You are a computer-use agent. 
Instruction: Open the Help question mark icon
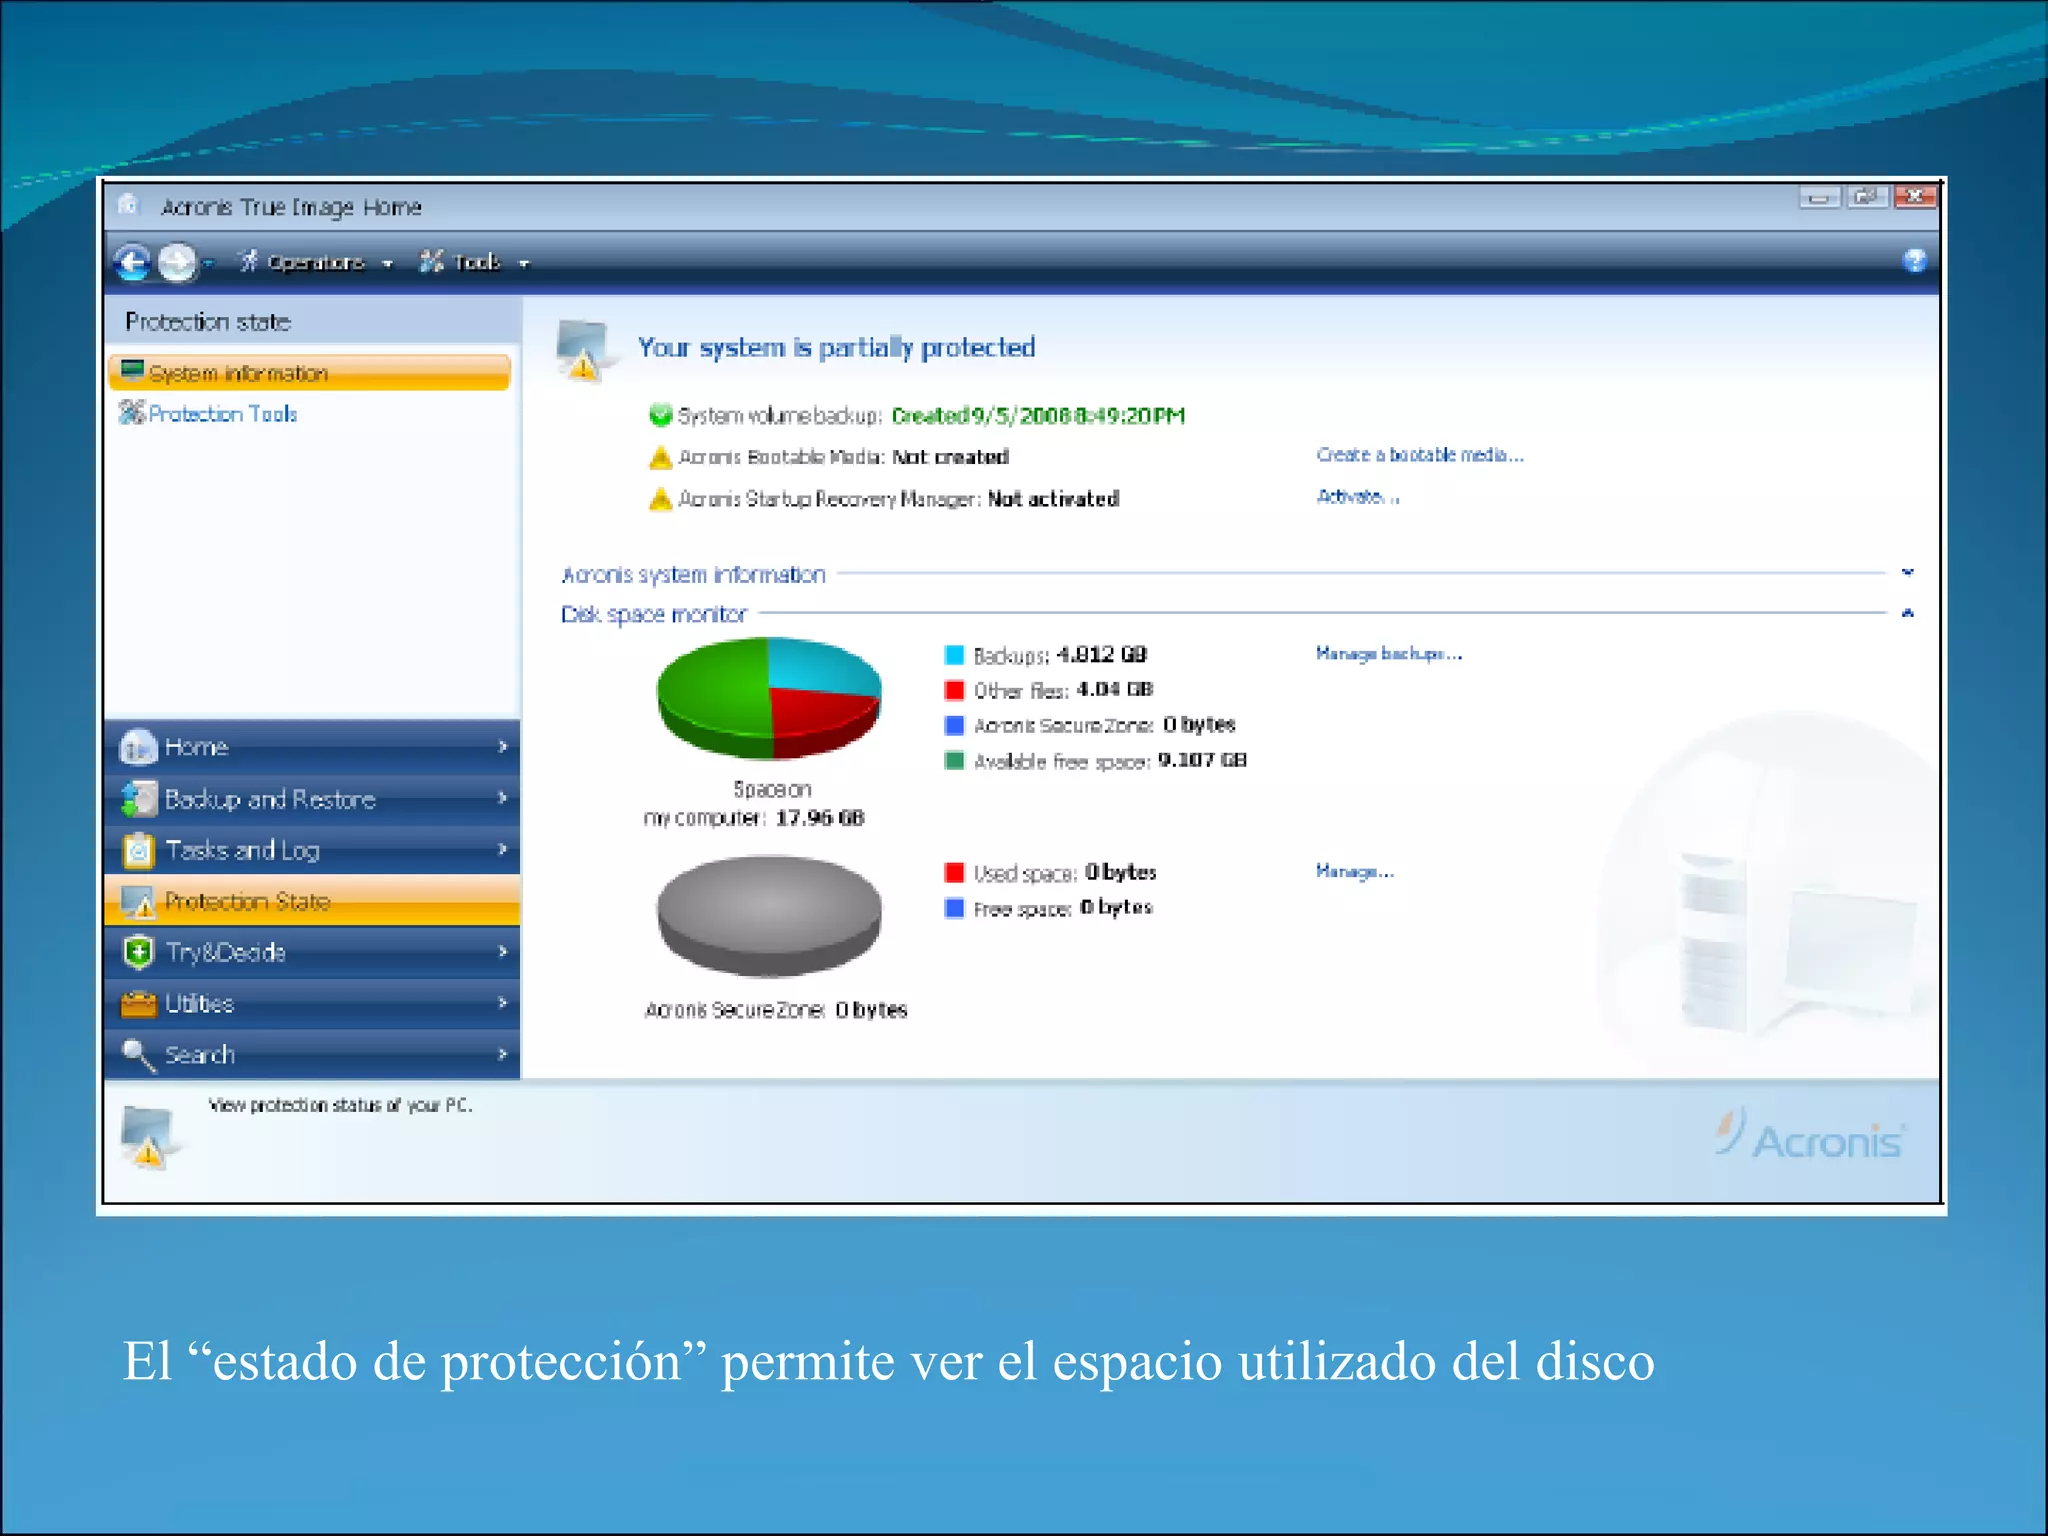(1914, 261)
